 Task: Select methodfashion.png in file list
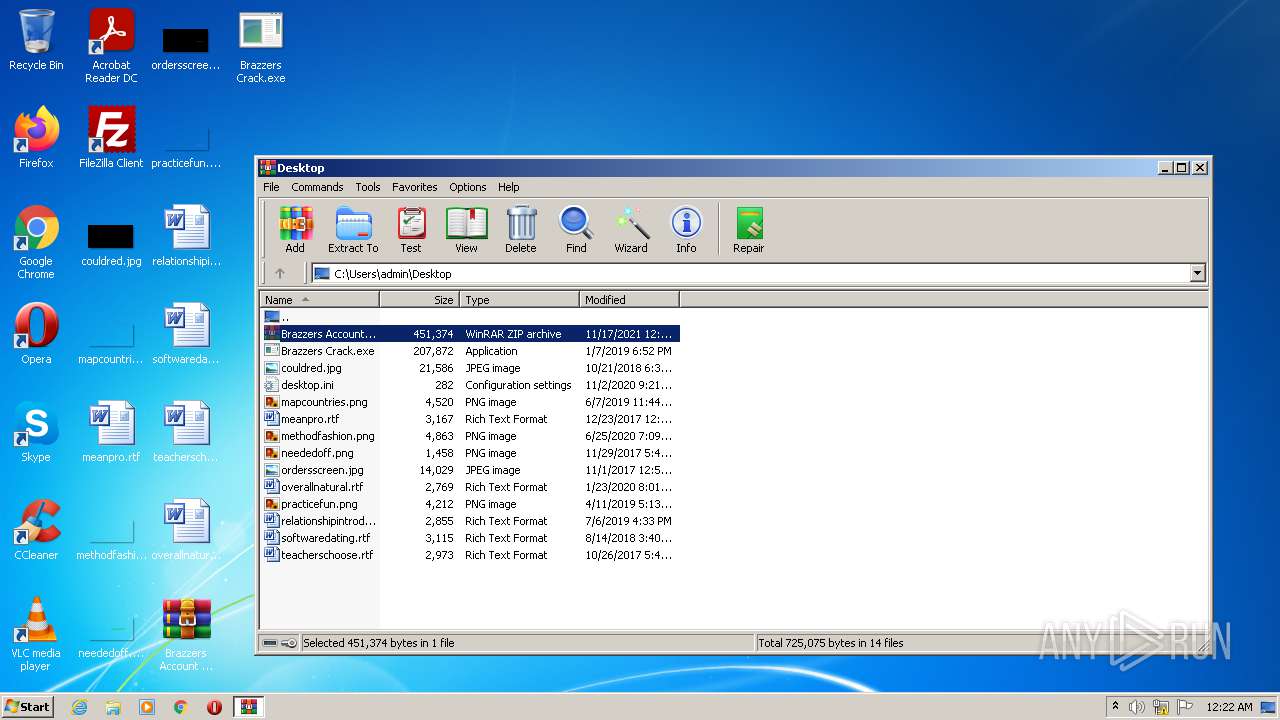[x=471, y=436]
